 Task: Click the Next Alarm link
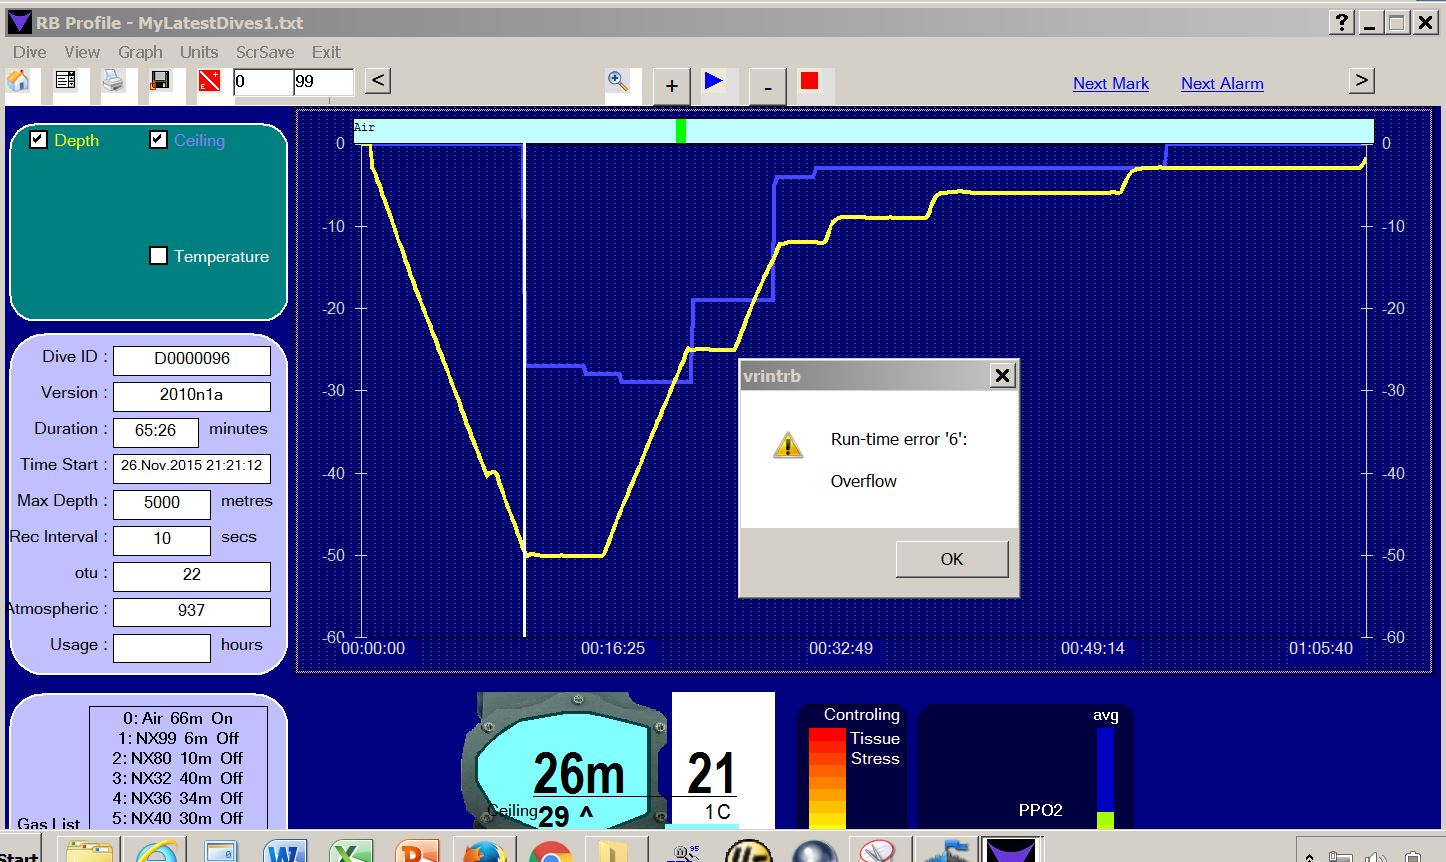click(1222, 84)
